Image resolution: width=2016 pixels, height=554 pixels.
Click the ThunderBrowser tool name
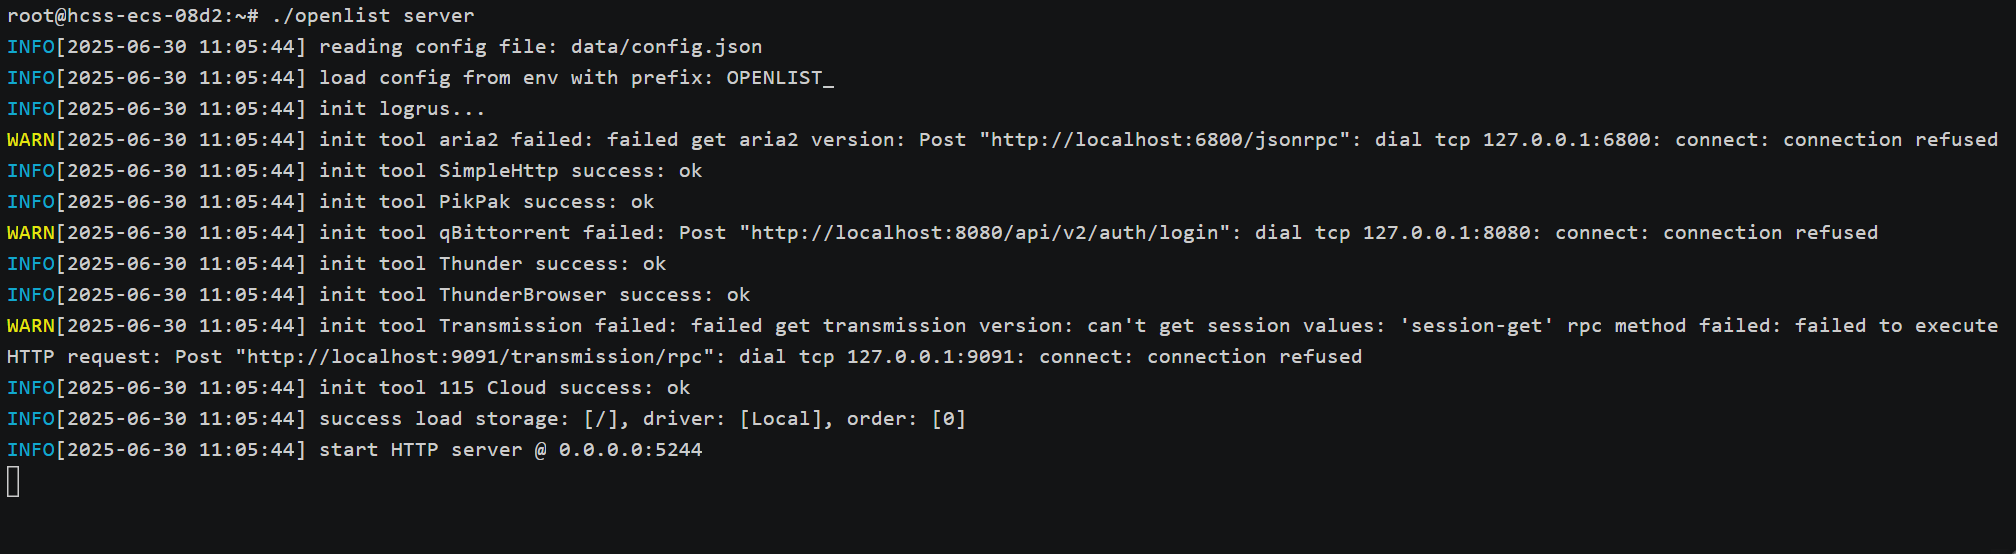click(523, 295)
